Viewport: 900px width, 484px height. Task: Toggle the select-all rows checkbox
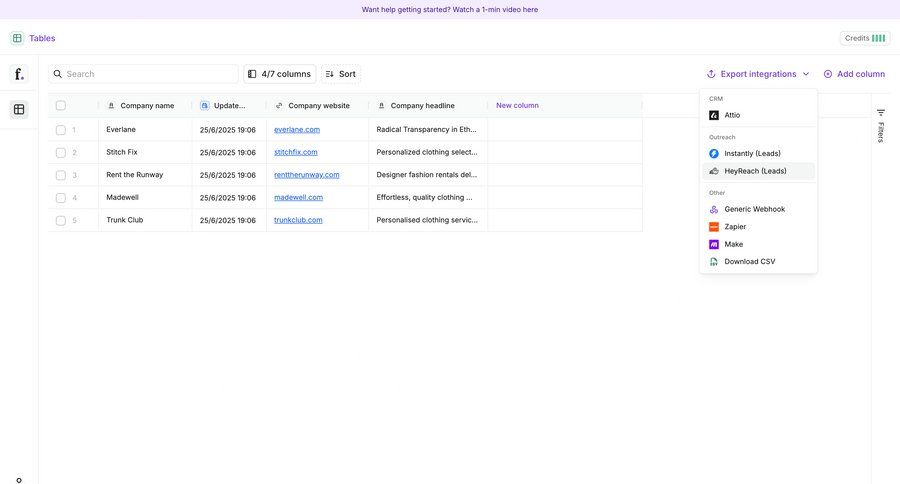61,106
